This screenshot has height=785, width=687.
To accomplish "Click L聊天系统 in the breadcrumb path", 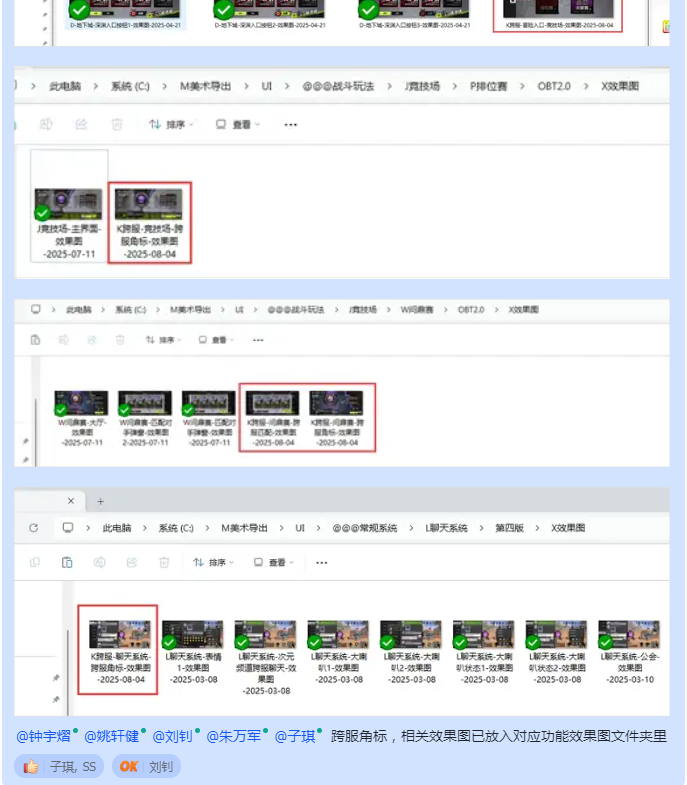I will click(446, 527).
